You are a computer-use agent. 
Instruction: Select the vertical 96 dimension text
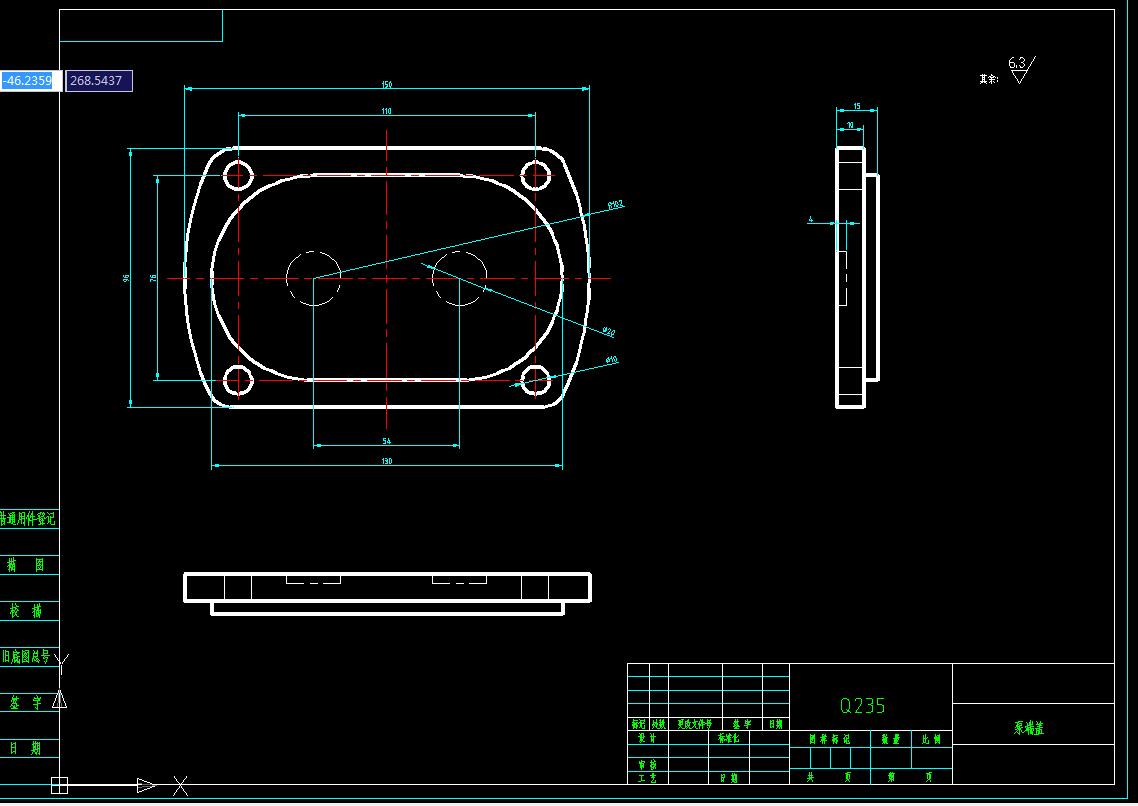126,279
